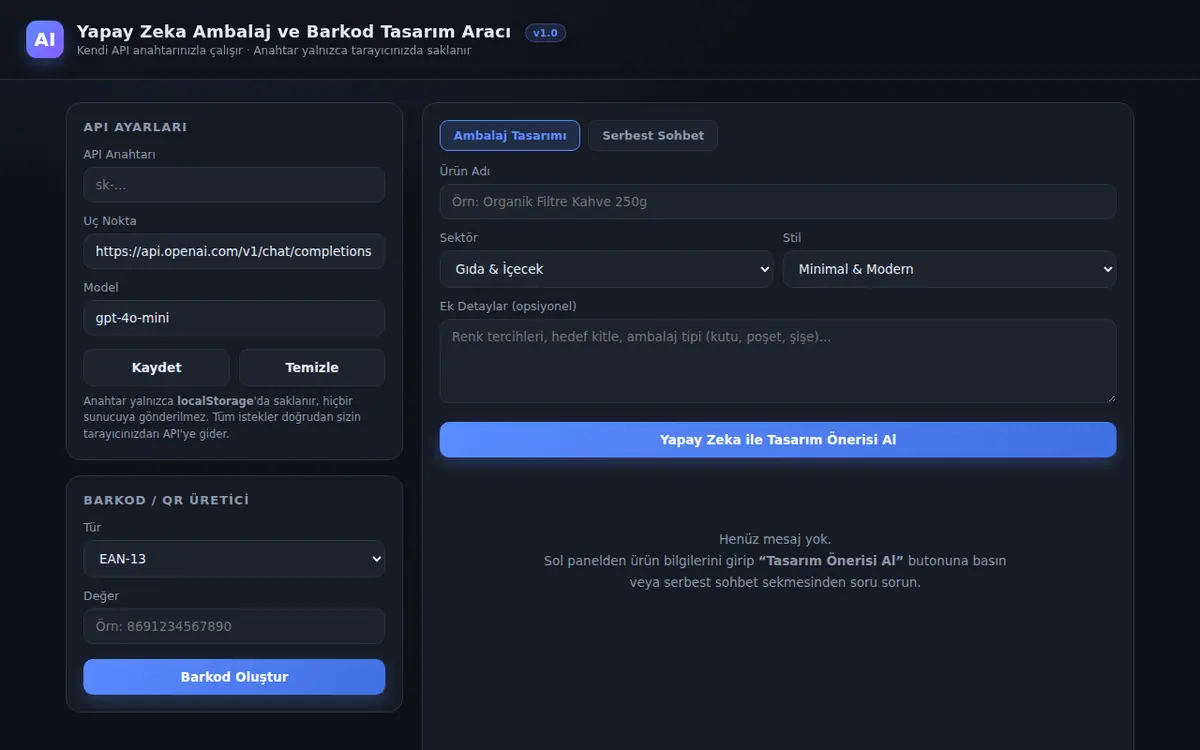Click the subtitle about Kendi API anahtarınızla
1200x750 pixels.
(x=274, y=50)
